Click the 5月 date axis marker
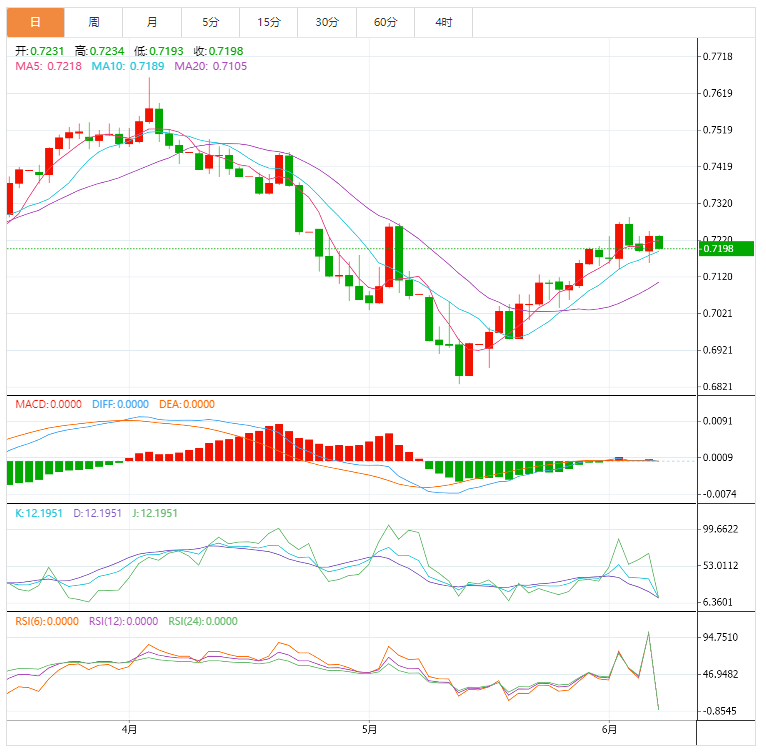The height and width of the screenshot is (754, 766). pyautogui.click(x=369, y=730)
